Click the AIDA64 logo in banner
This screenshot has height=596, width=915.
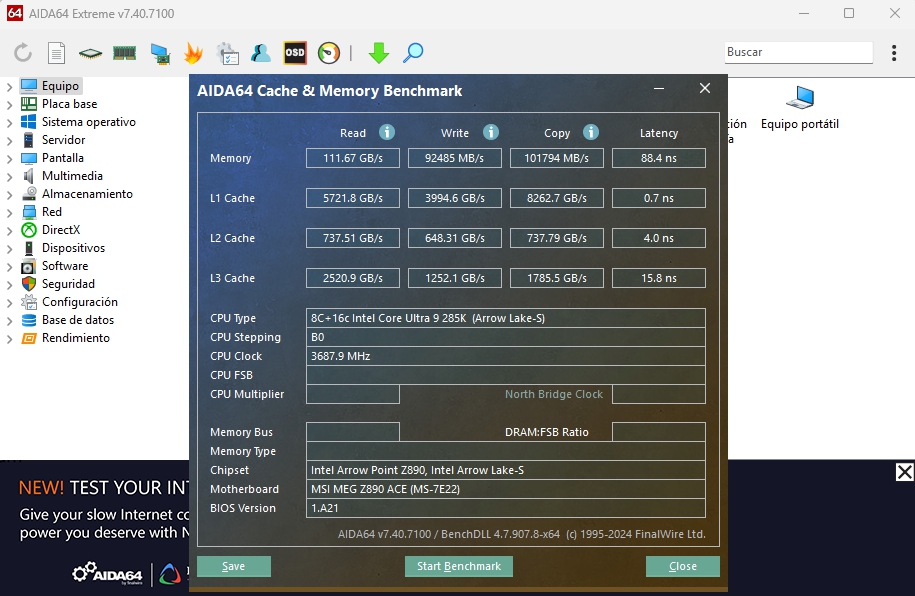107,573
